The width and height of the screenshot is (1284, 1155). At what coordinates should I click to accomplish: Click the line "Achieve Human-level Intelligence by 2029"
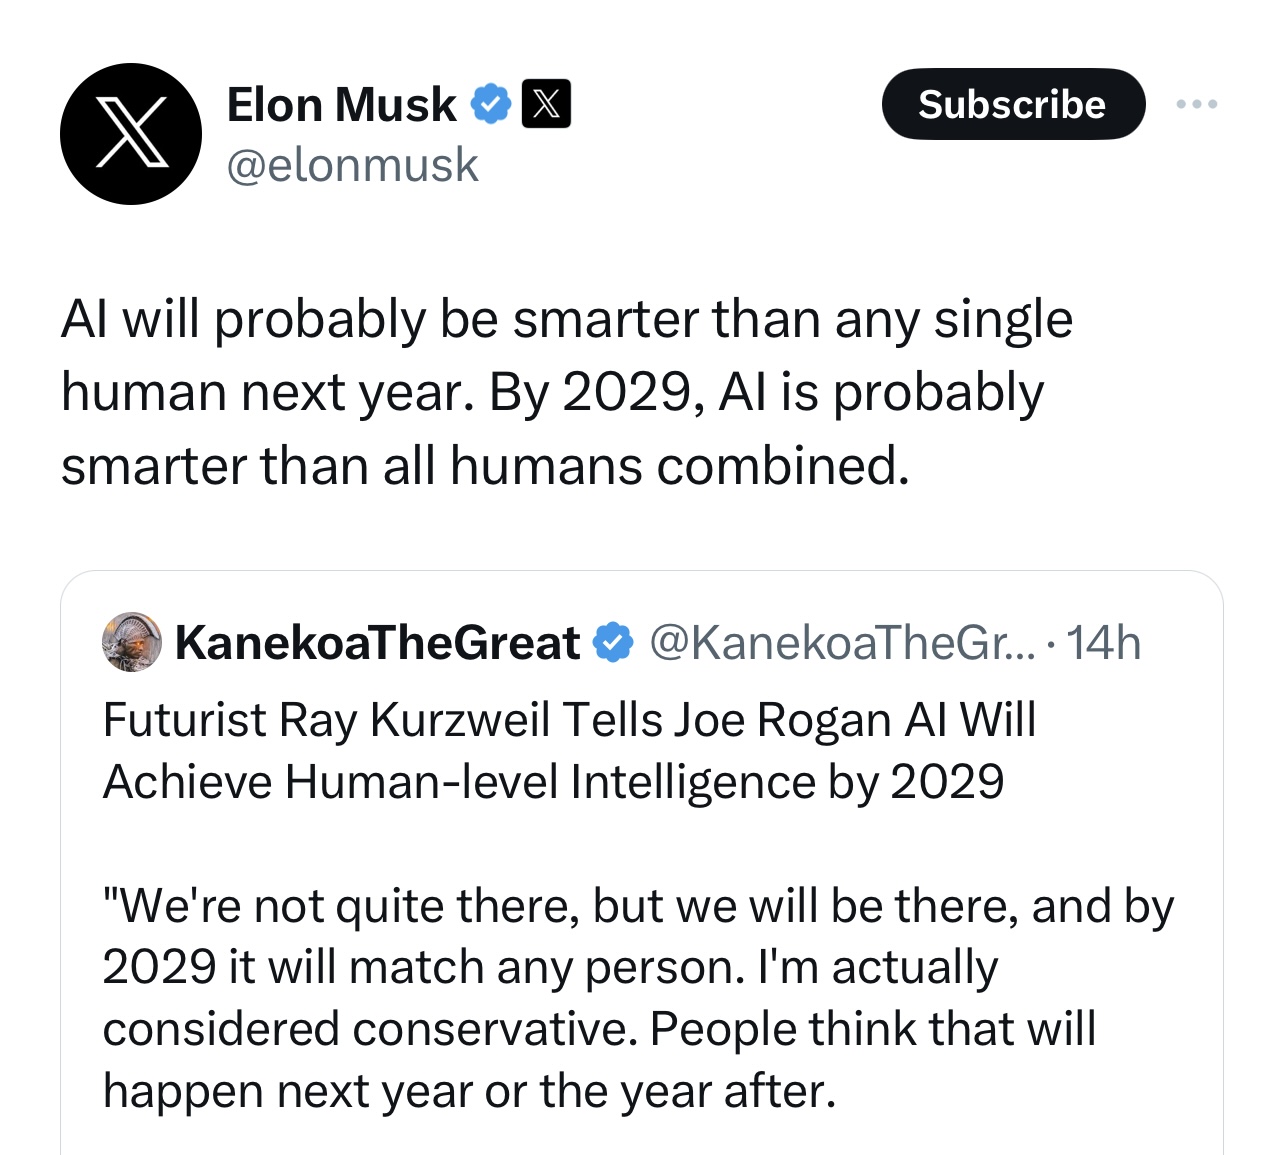point(553,782)
